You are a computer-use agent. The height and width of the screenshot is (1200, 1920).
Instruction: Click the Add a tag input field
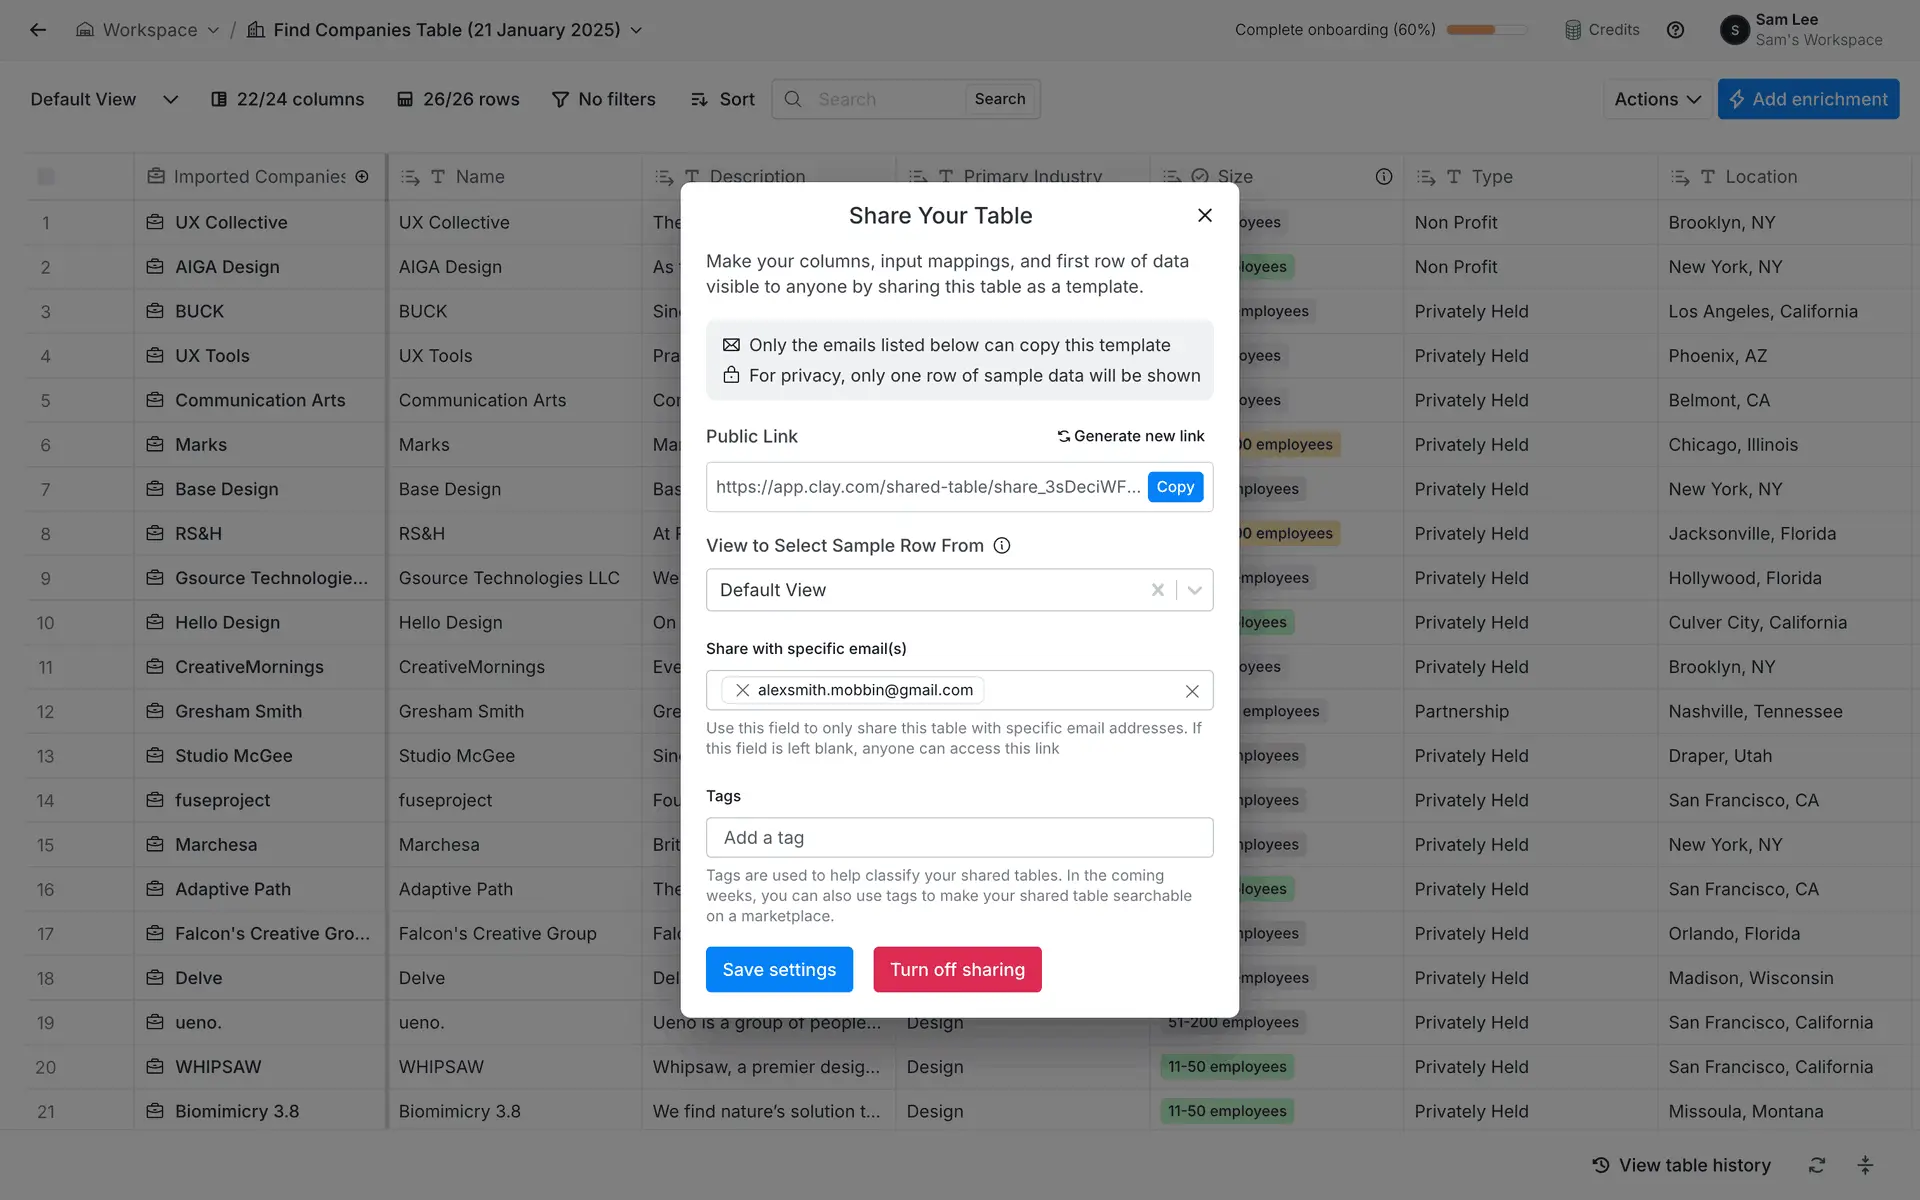click(959, 838)
